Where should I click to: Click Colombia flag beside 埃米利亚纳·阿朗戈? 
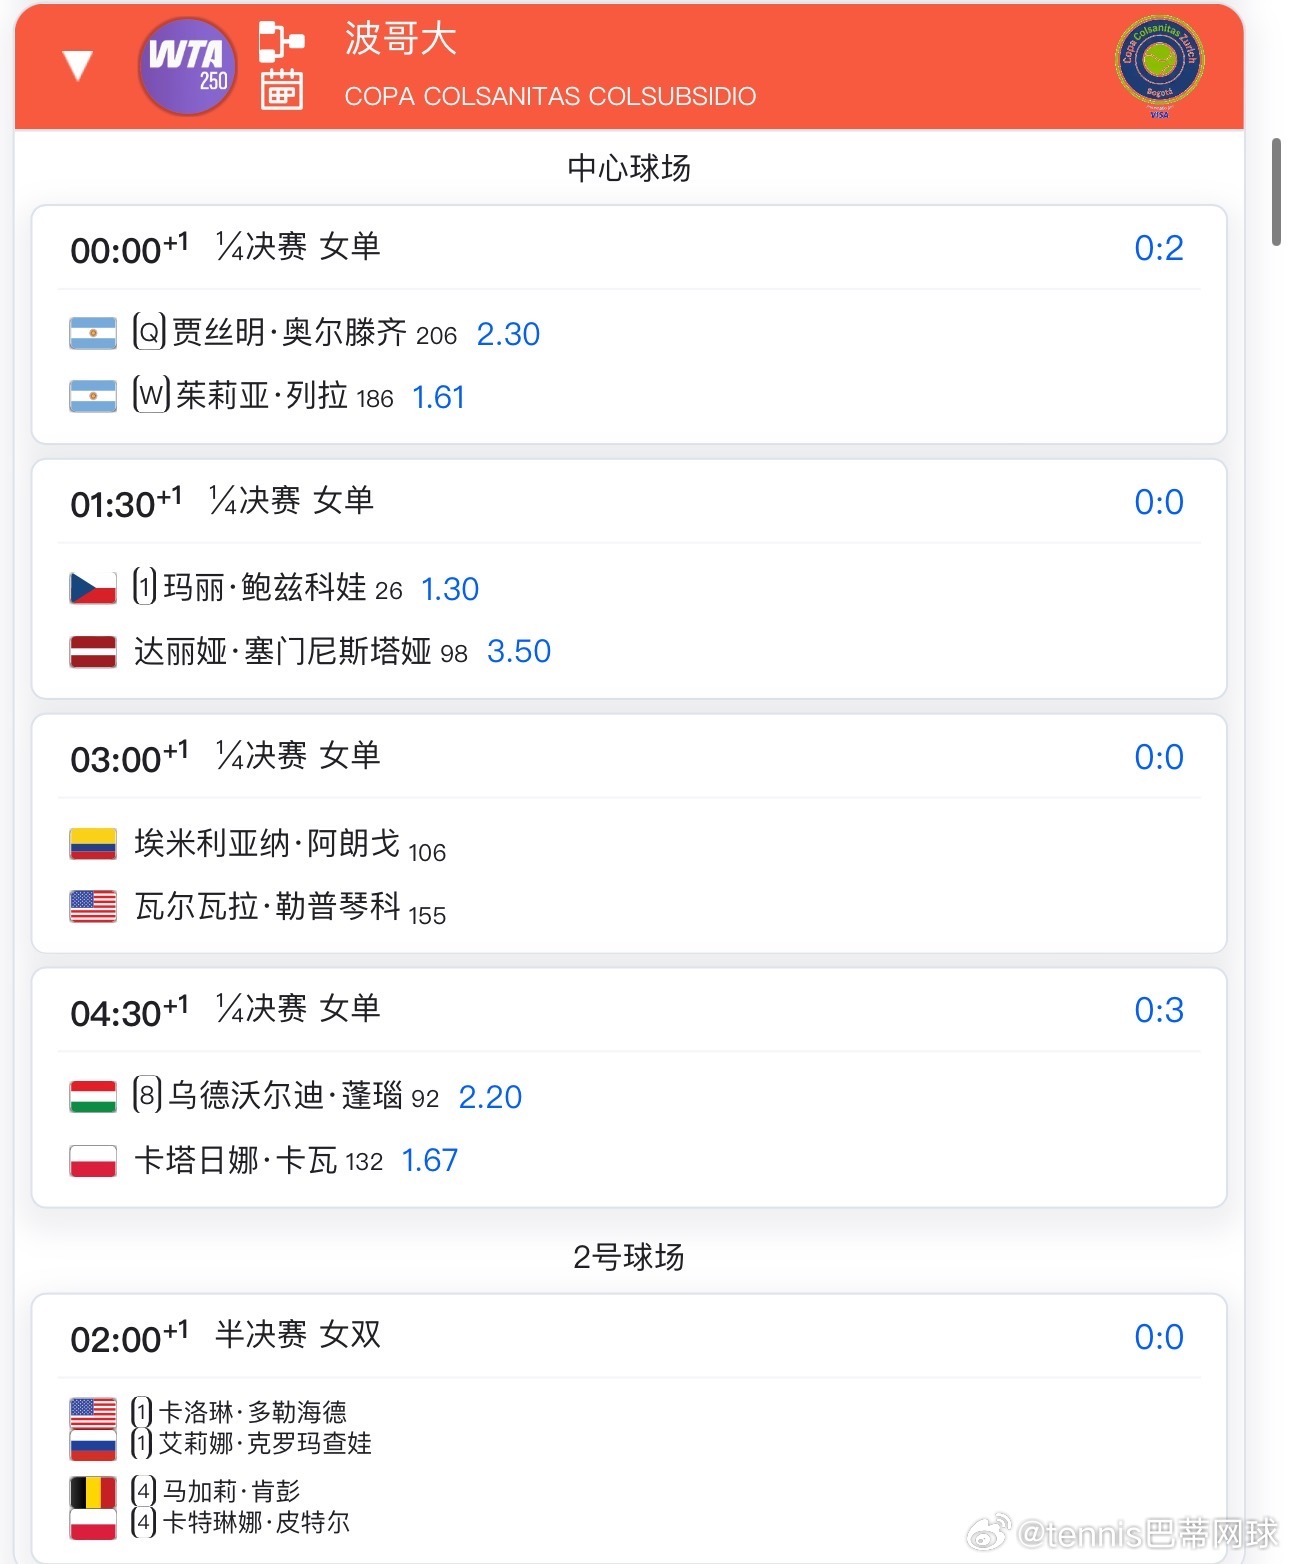click(x=93, y=844)
